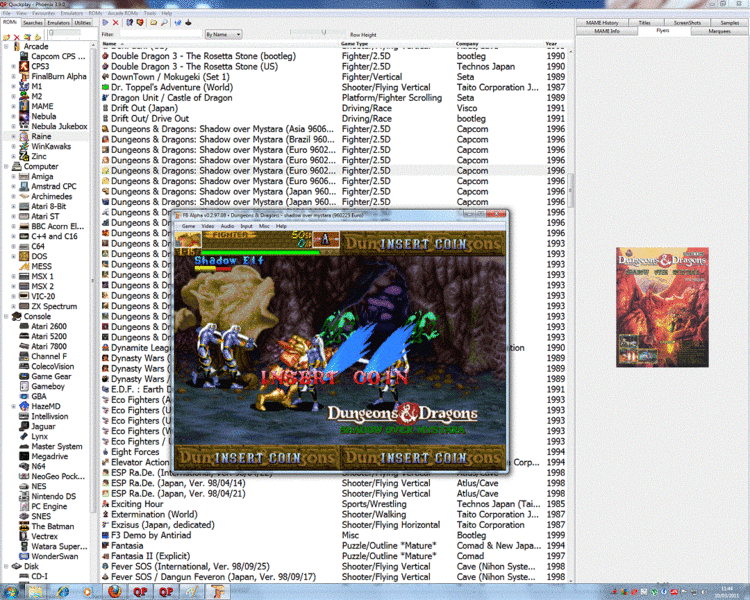Click the Dungeons & Dragons flyer thumbnail
Viewport: 750px width, 600px height.
pyautogui.click(x=662, y=307)
